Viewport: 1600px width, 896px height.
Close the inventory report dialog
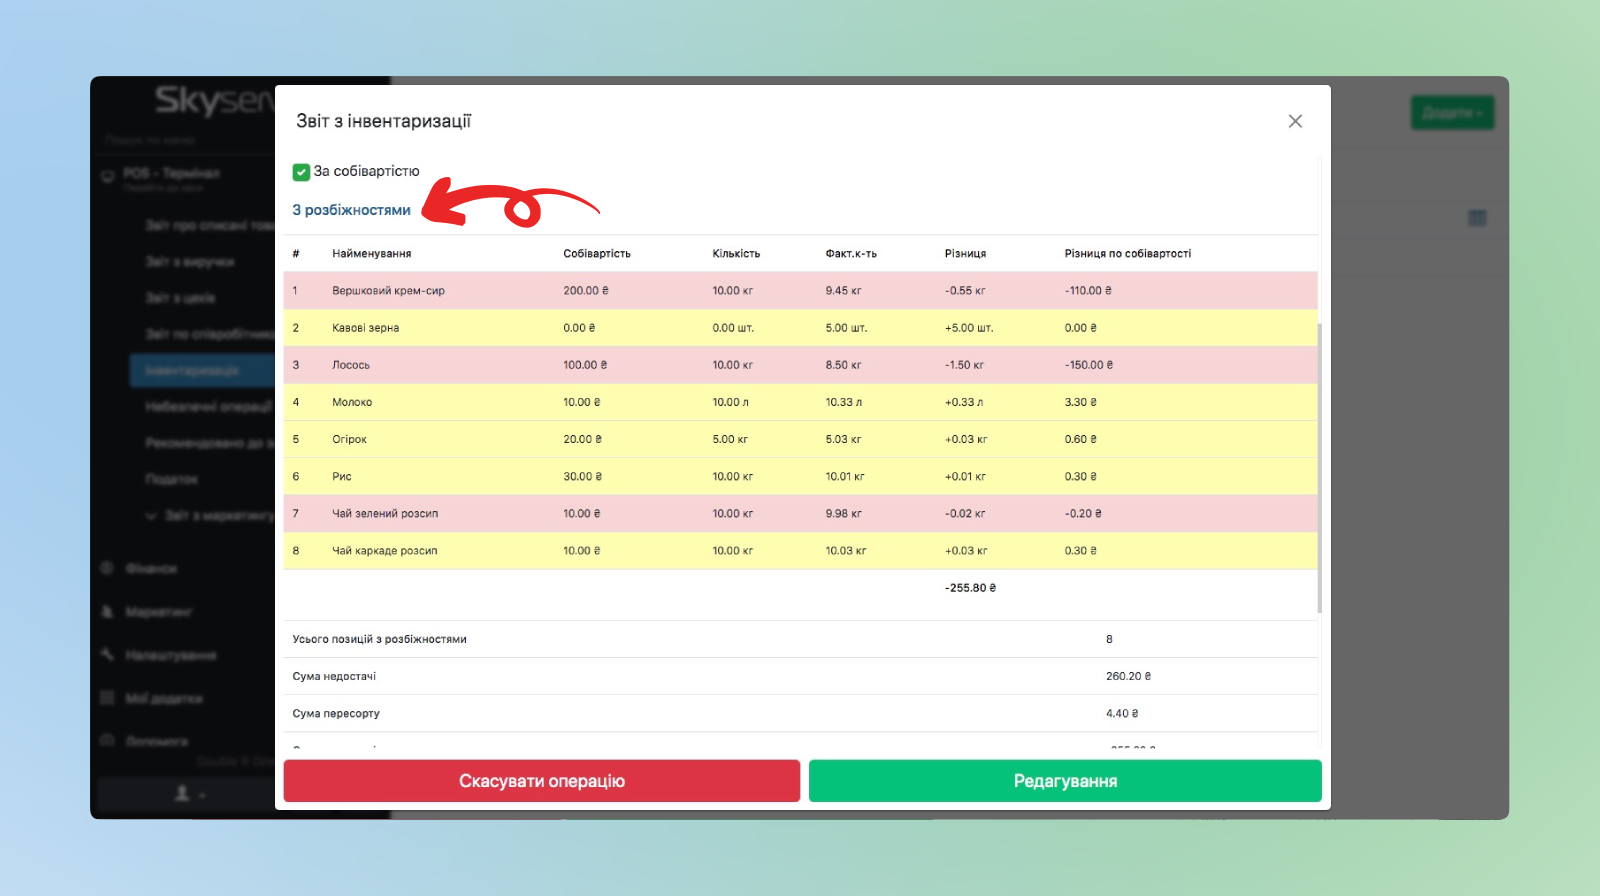coord(1295,121)
